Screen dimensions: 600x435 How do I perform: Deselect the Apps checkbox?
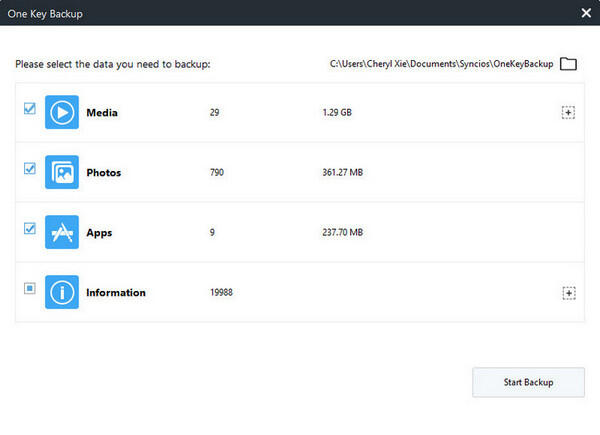30,229
